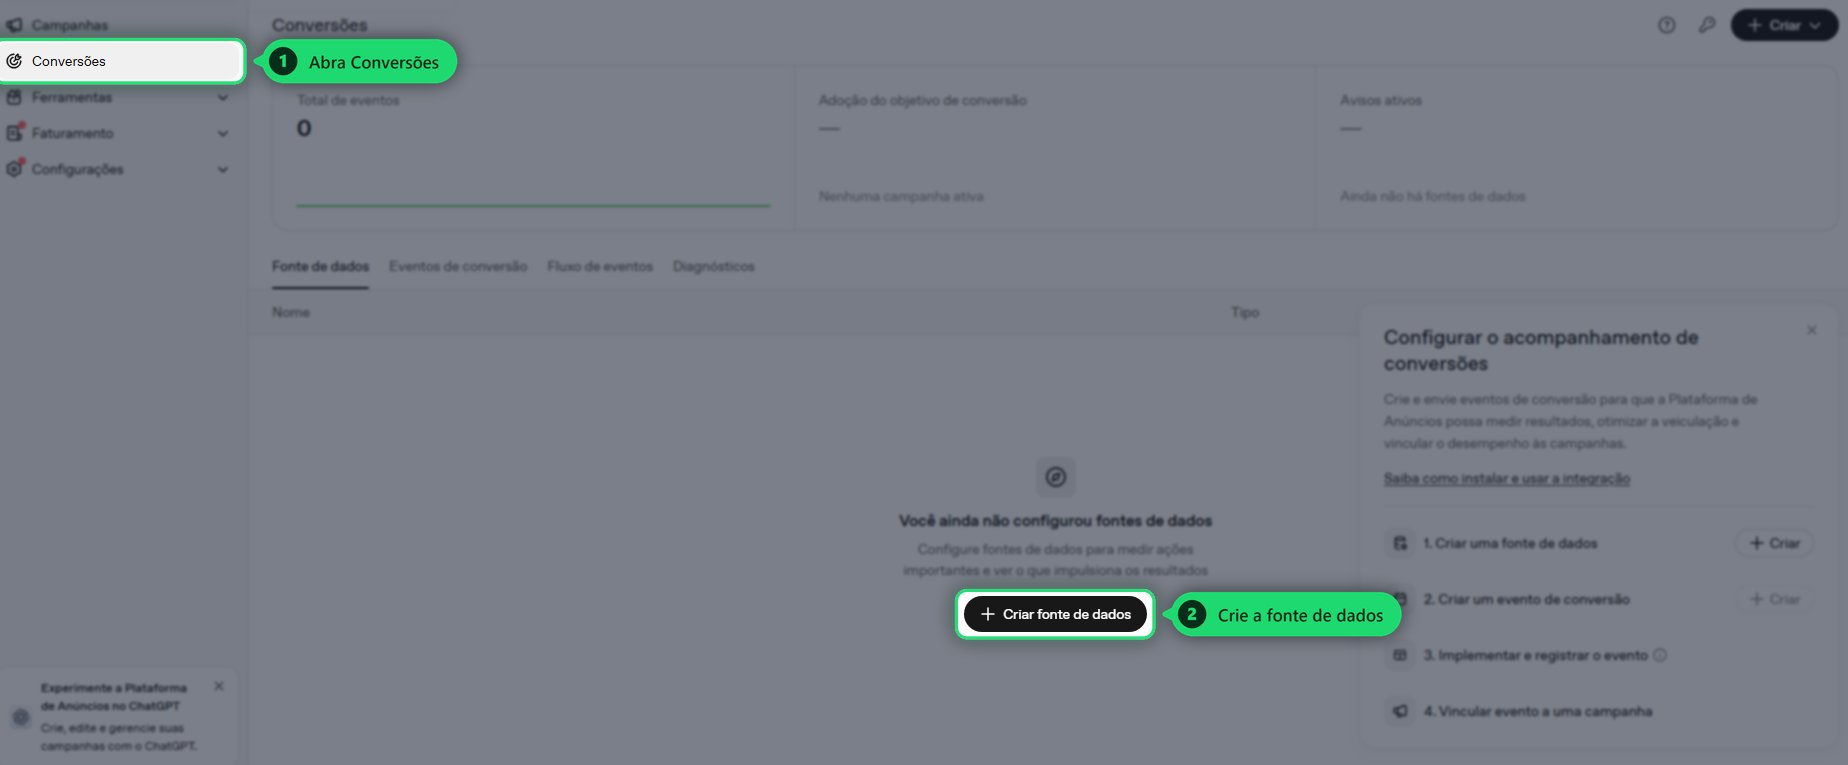Open Saiba como instalar e usar a integração link
This screenshot has height=765, width=1848.
[1507, 479]
